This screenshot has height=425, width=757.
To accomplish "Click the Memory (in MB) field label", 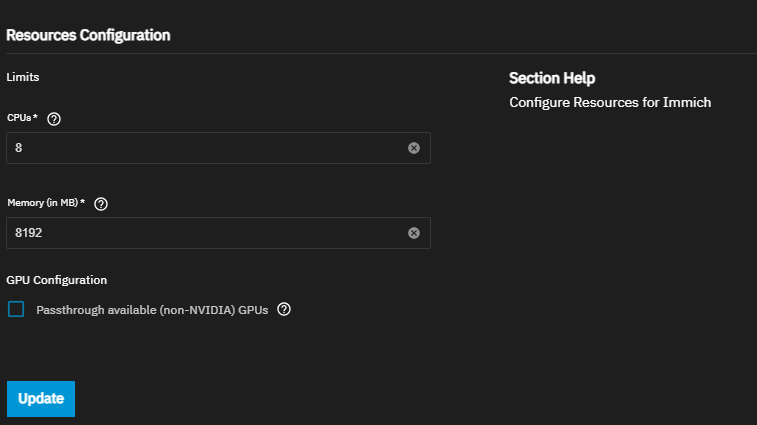I will 42,203.
